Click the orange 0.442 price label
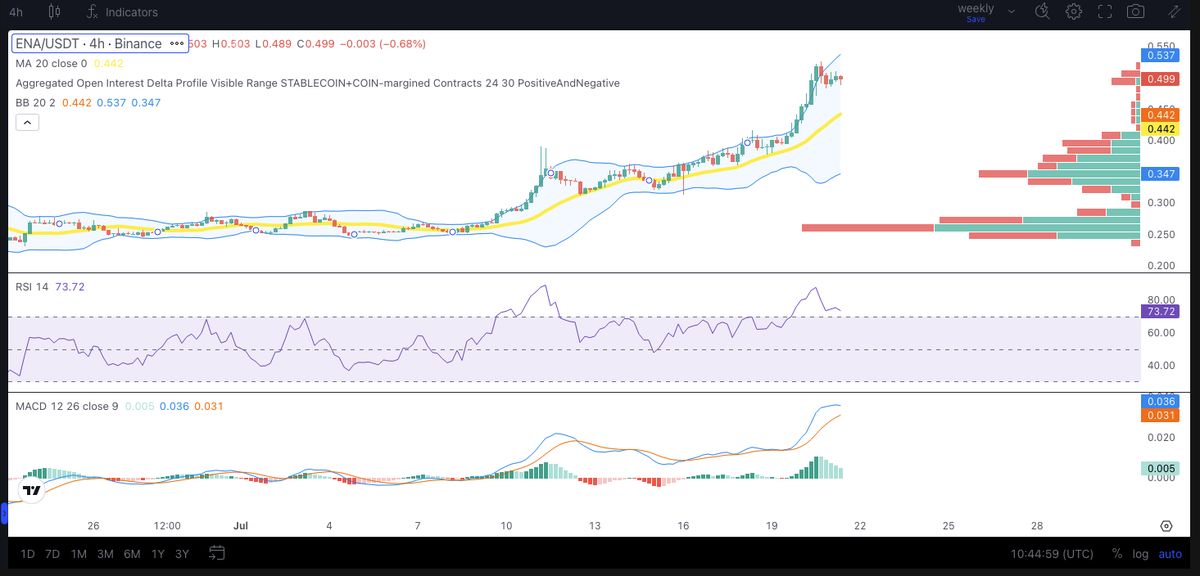The height and width of the screenshot is (576, 1200). tap(1161, 116)
